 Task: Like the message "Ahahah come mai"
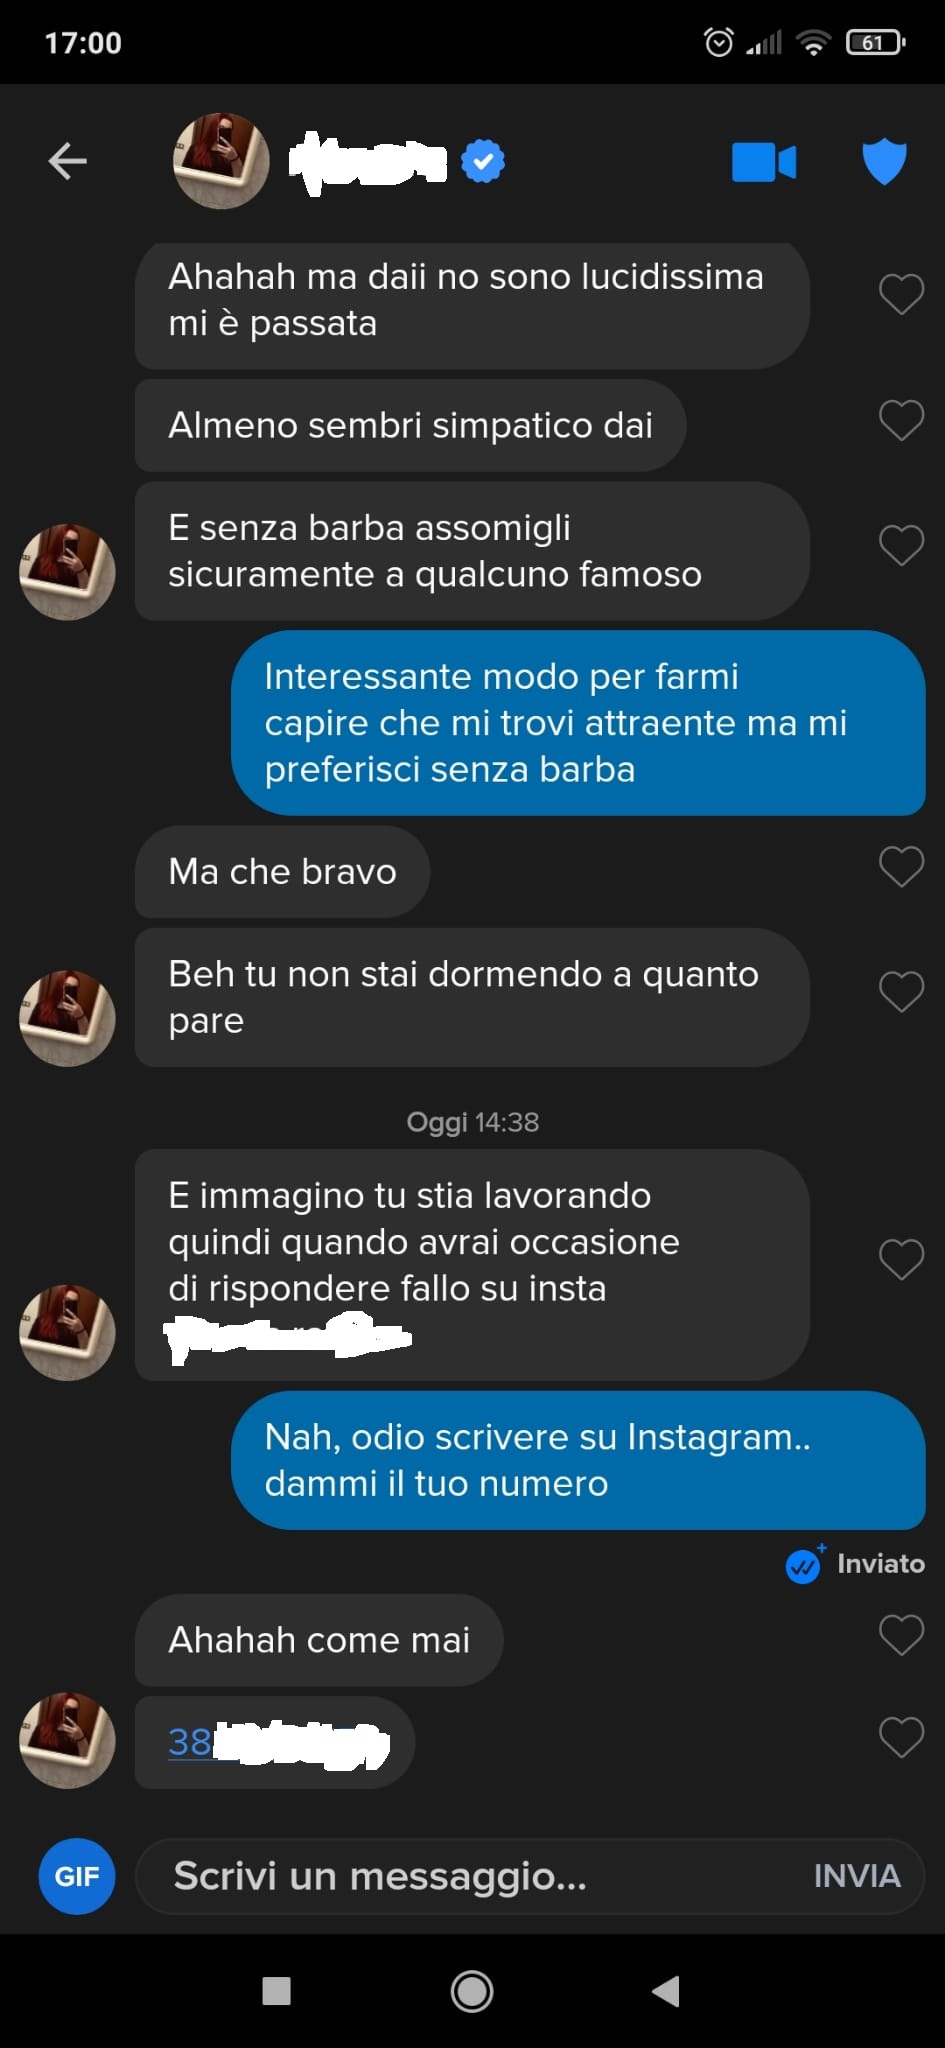901,1636
